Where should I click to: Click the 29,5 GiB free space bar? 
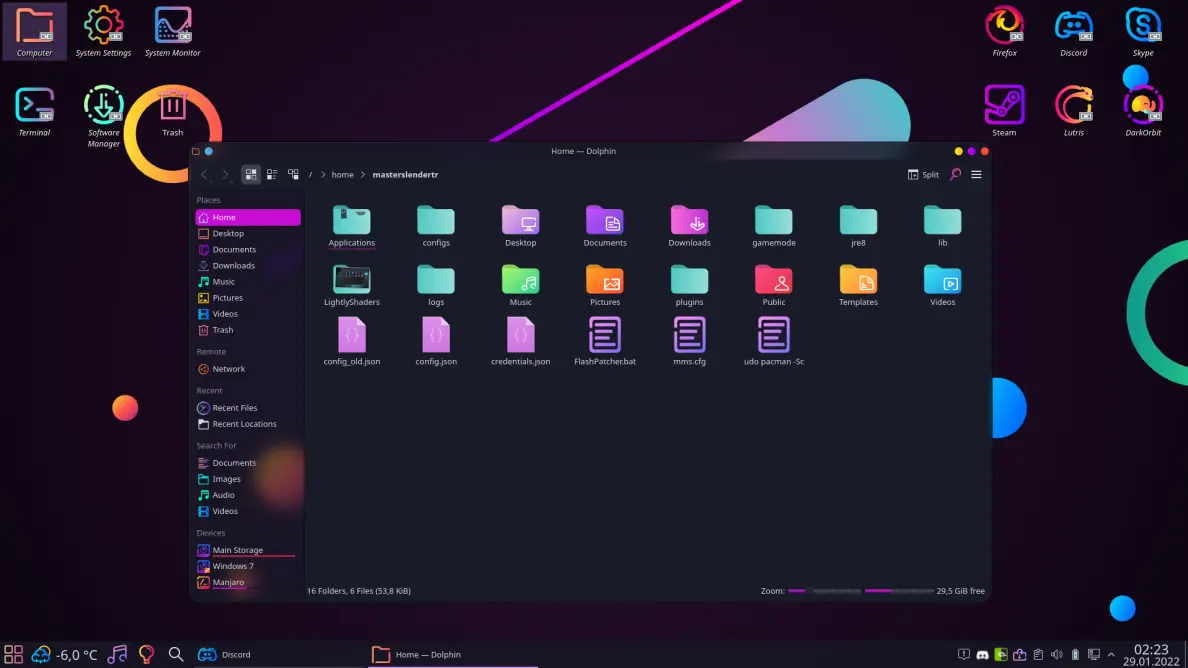(x=899, y=591)
